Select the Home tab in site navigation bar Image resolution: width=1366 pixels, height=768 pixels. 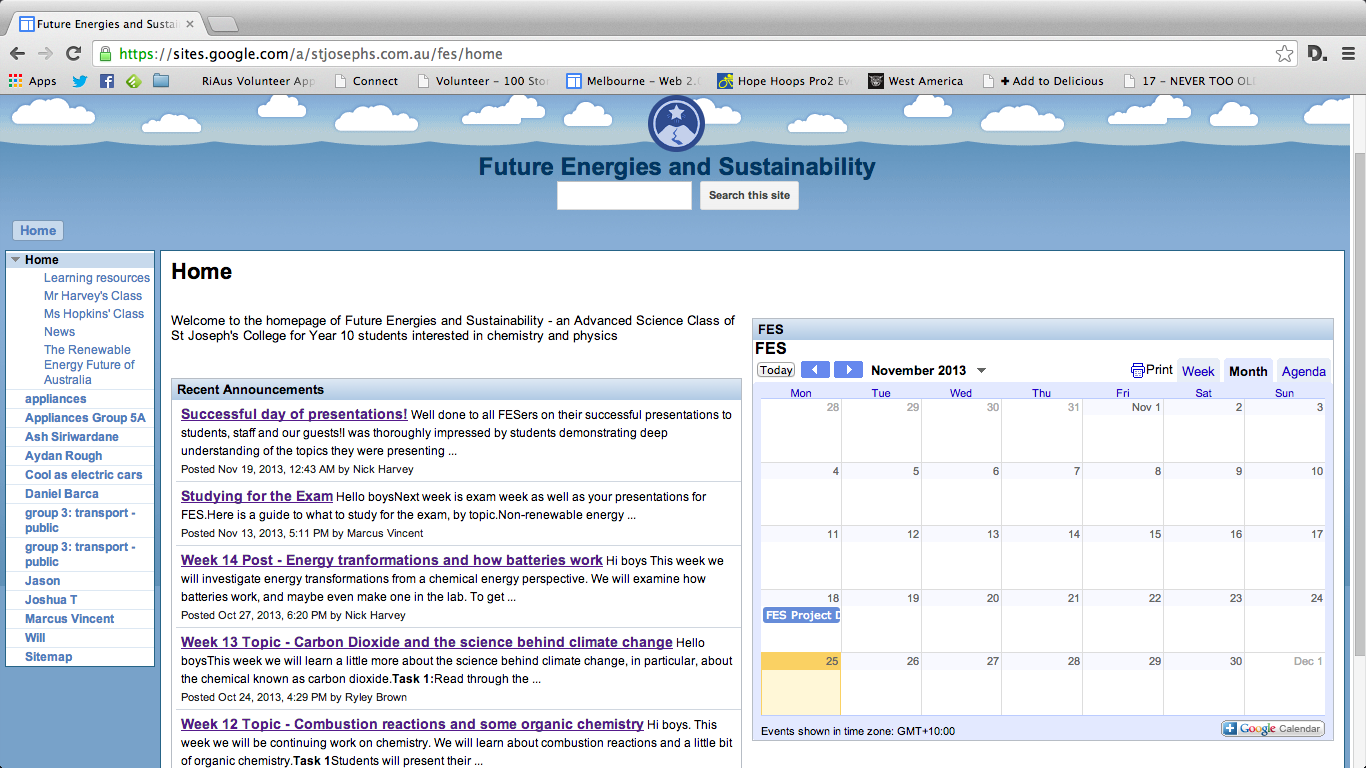(38, 231)
